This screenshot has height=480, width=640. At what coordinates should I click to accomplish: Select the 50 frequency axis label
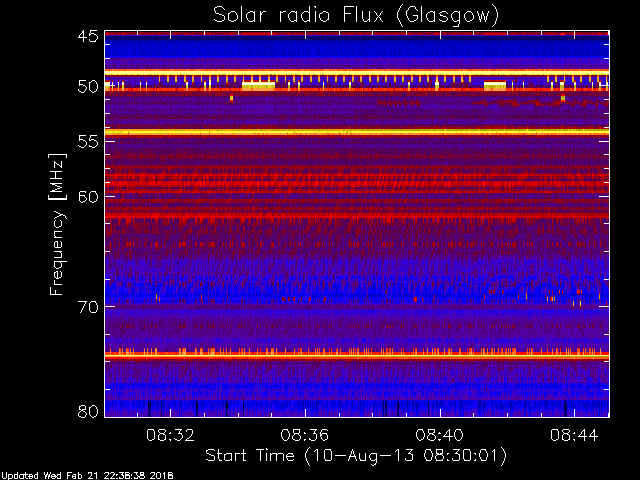(x=88, y=87)
